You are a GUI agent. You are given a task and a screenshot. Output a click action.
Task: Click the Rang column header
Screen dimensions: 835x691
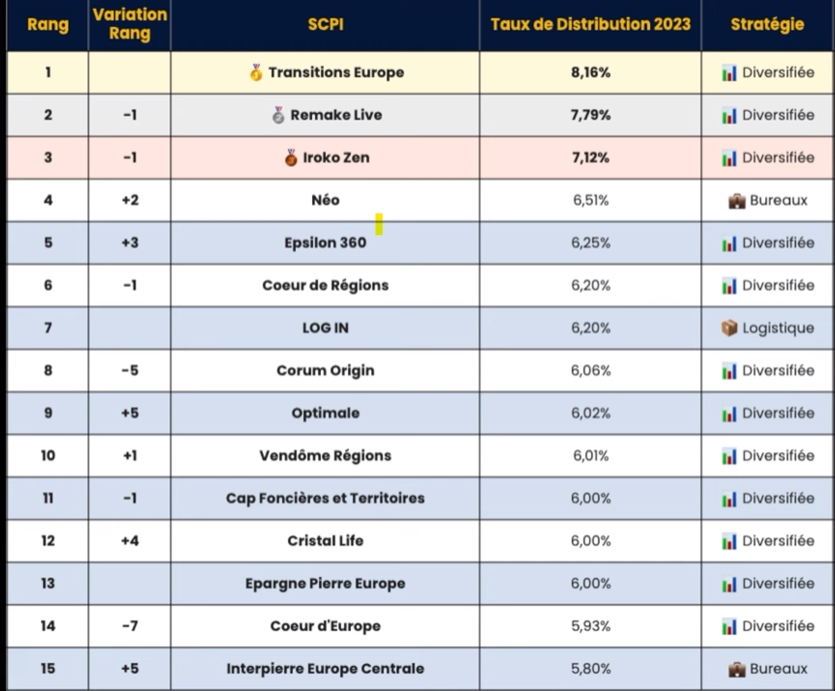click(x=48, y=25)
